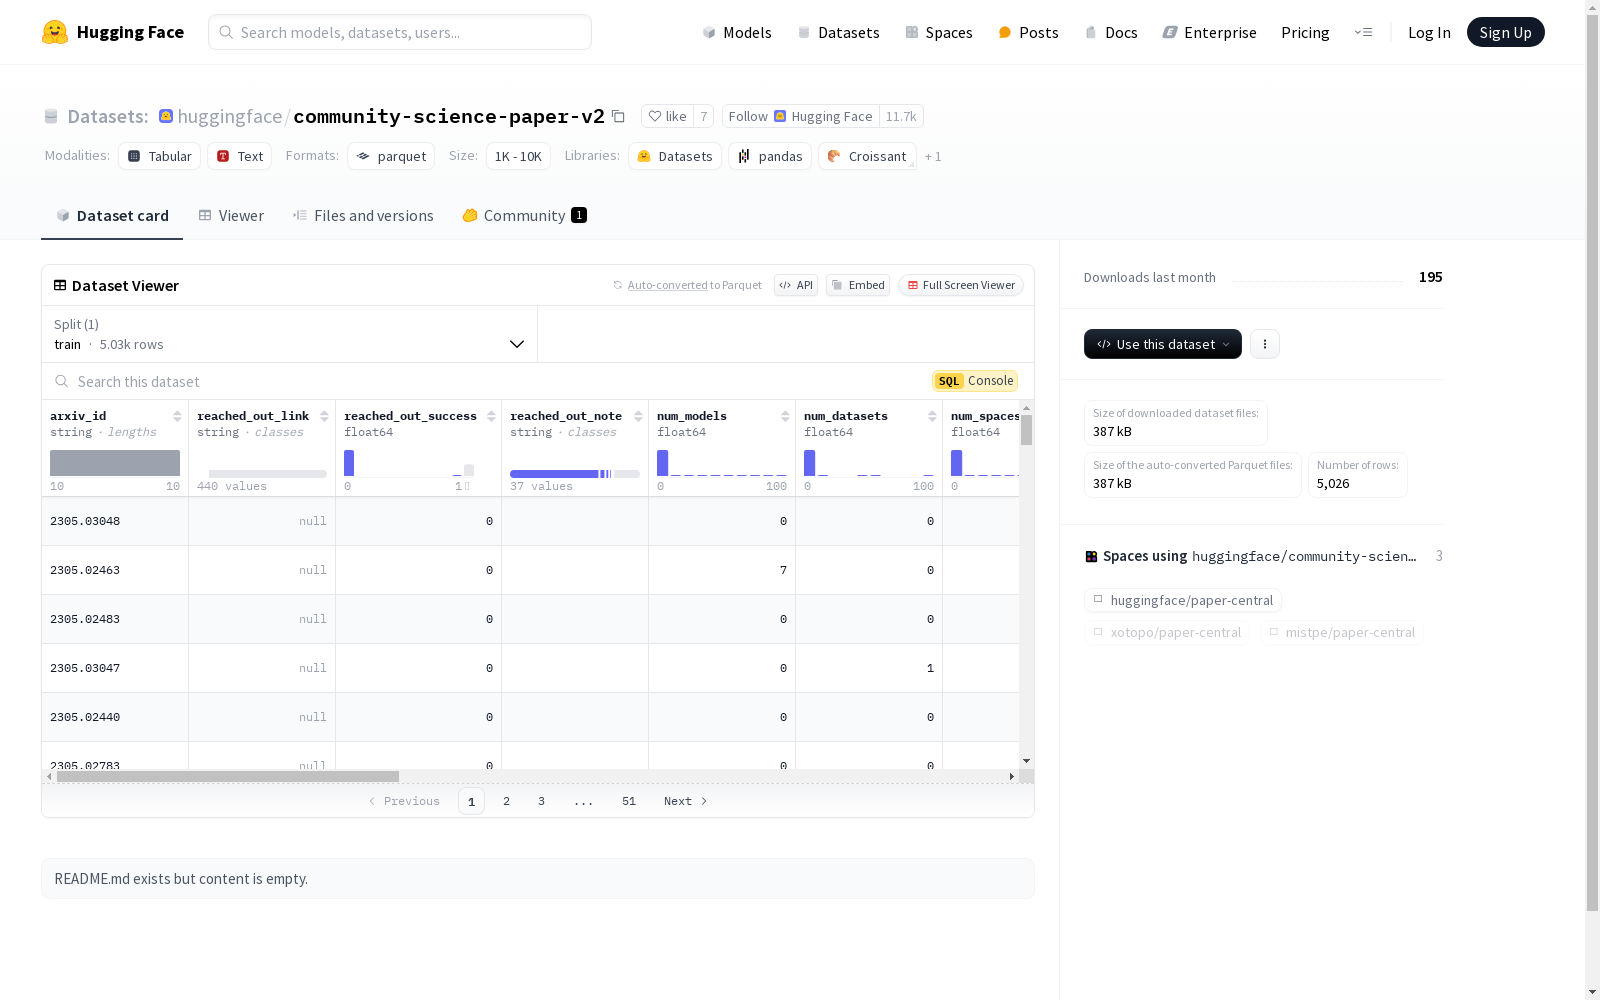1600x1000 pixels.
Task: Open the Files and versions tab
Action: point(363,216)
